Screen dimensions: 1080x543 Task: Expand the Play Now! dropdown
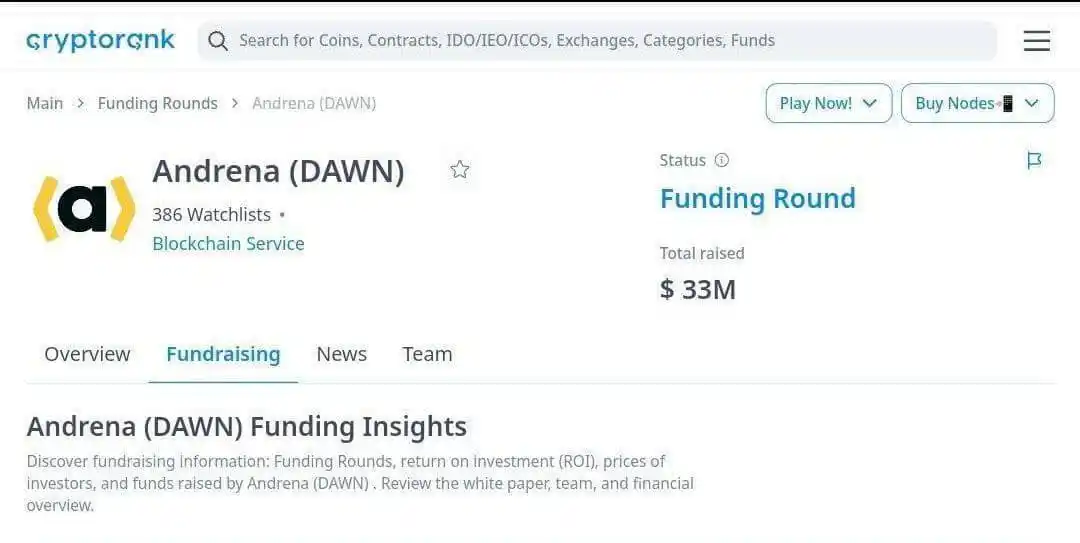(x=829, y=103)
